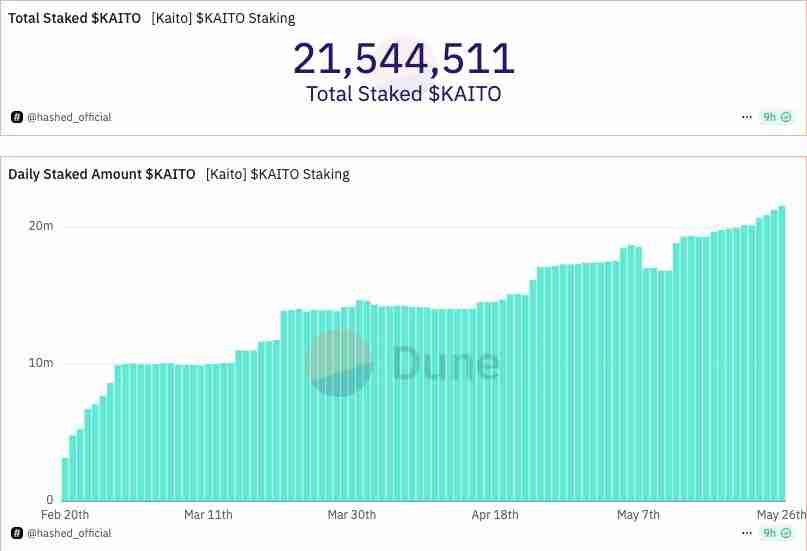Click the 9h refresh time in Total Staked panel
807x551 pixels.
pyautogui.click(x=770, y=117)
